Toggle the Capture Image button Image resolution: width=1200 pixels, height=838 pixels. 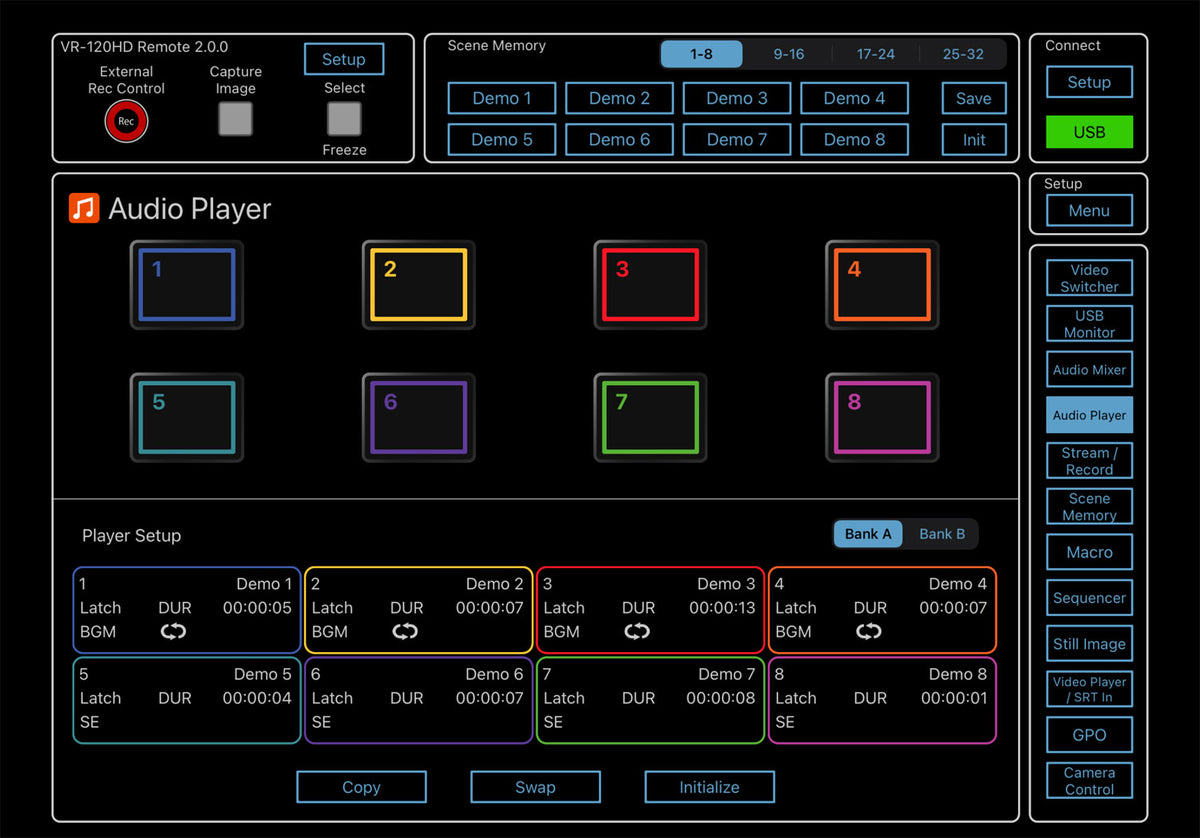[x=236, y=119]
